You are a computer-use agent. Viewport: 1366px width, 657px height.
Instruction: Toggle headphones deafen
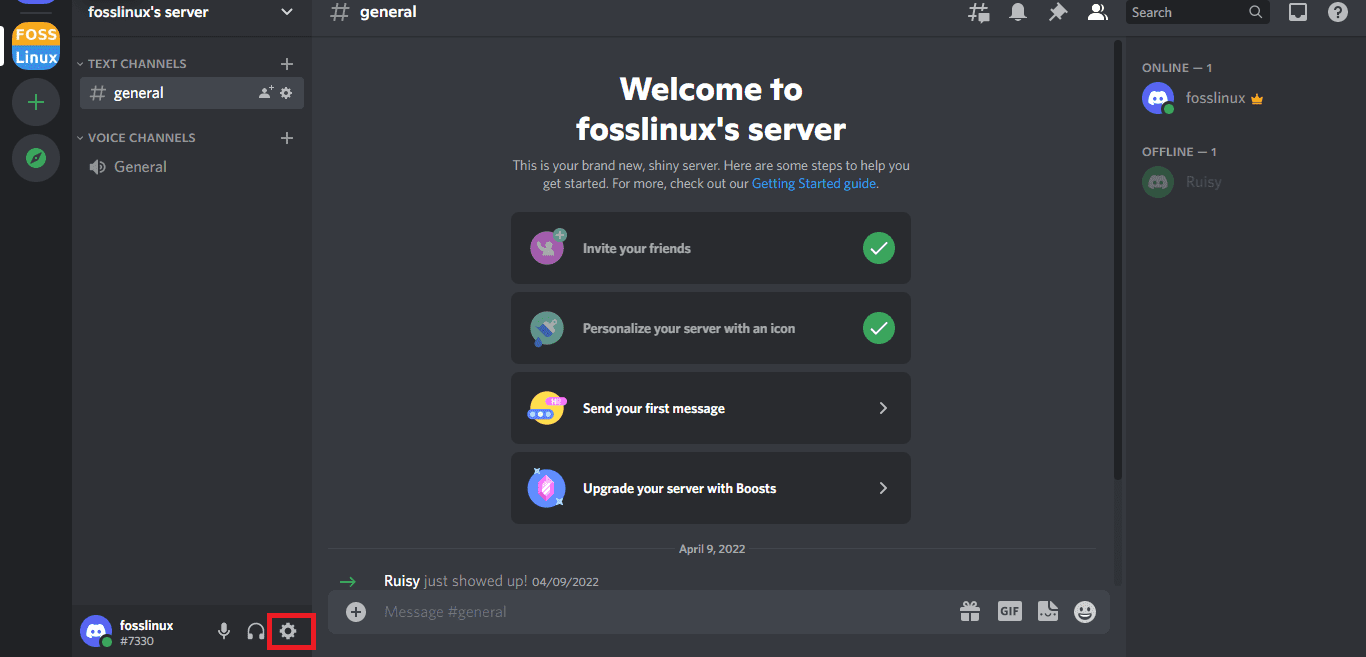256,631
